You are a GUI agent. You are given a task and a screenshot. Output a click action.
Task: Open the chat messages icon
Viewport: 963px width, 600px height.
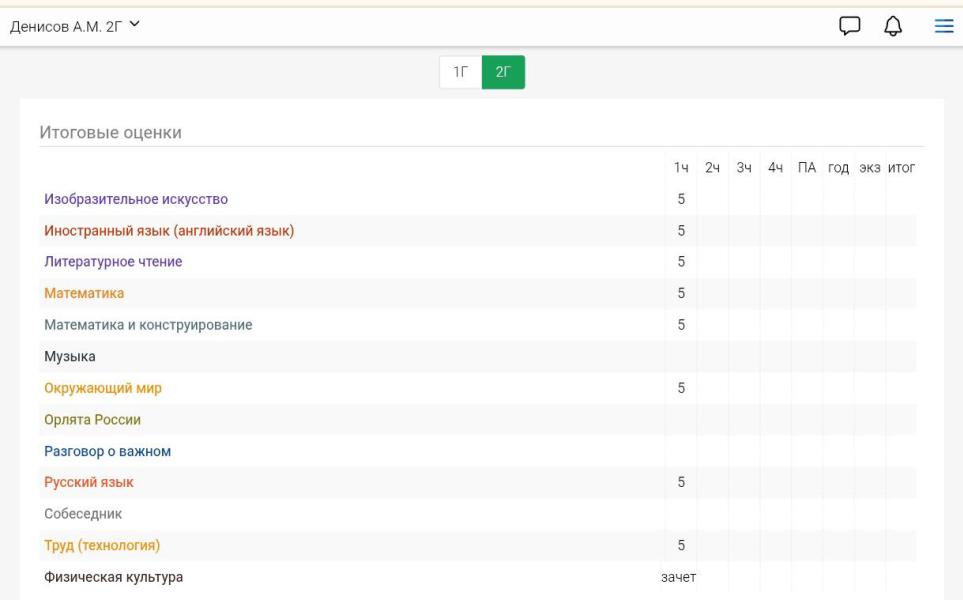(850, 27)
